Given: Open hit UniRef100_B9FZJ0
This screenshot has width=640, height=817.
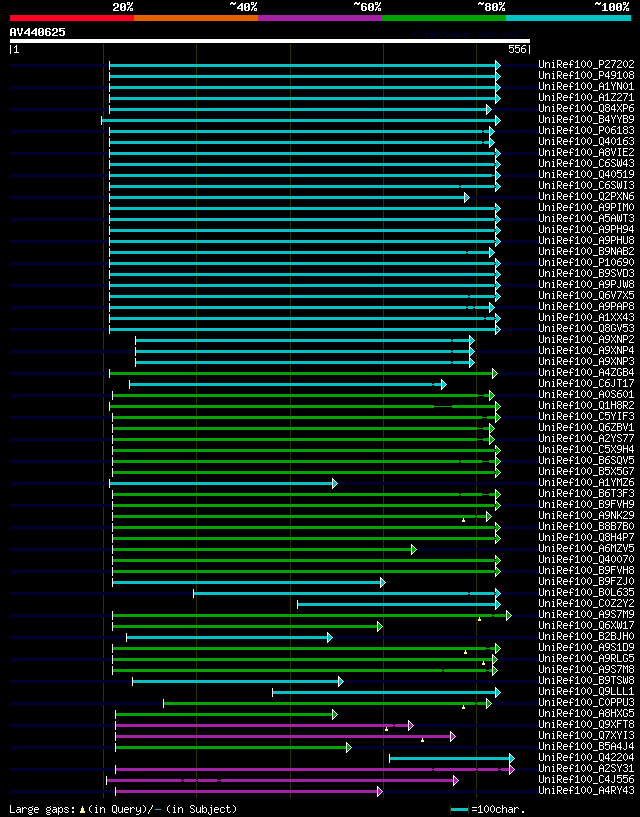Looking at the screenshot, I should pos(586,581).
